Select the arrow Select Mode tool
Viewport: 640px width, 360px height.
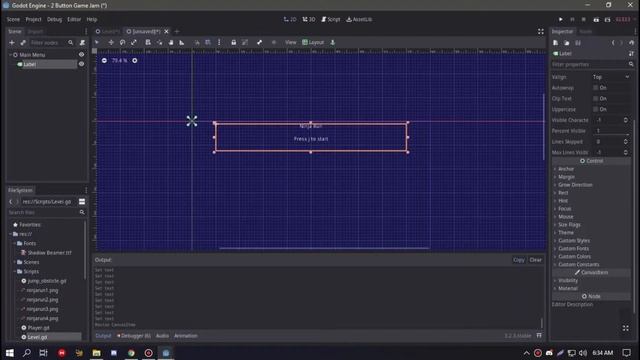click(97, 42)
